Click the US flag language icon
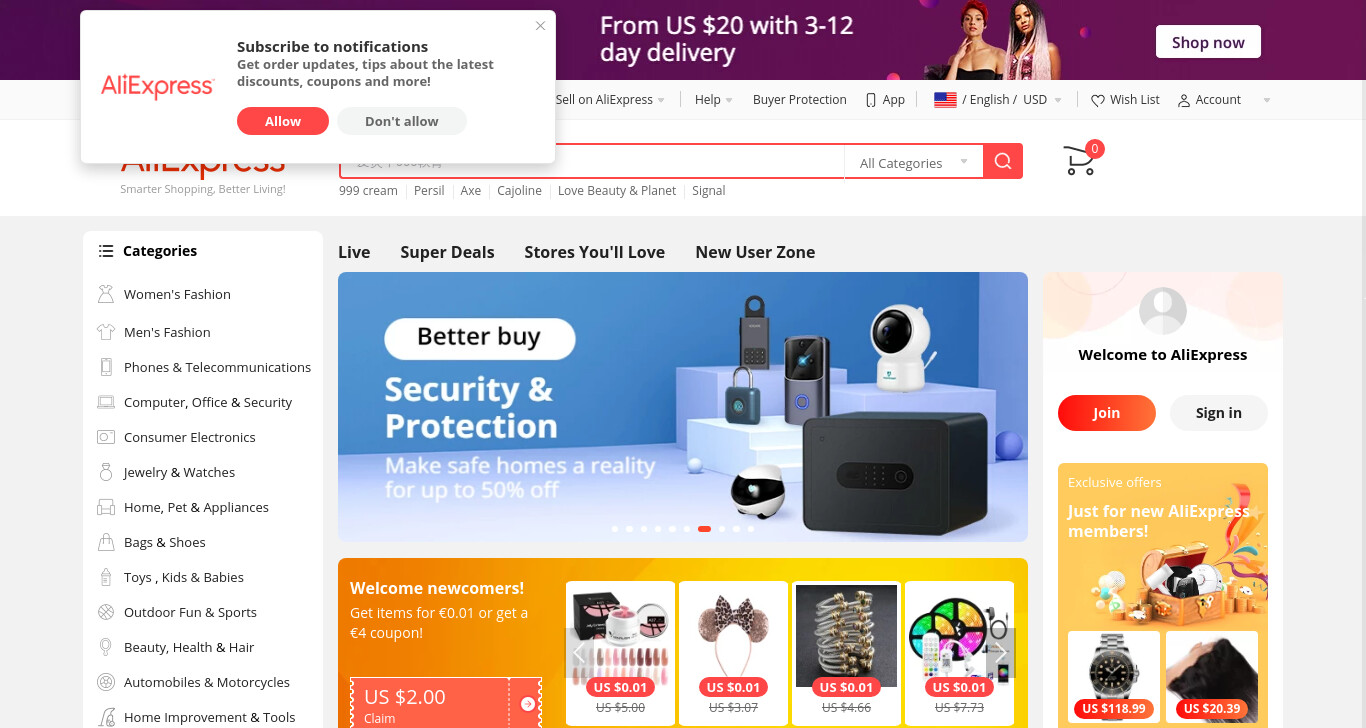The image size is (1366, 728). point(945,100)
